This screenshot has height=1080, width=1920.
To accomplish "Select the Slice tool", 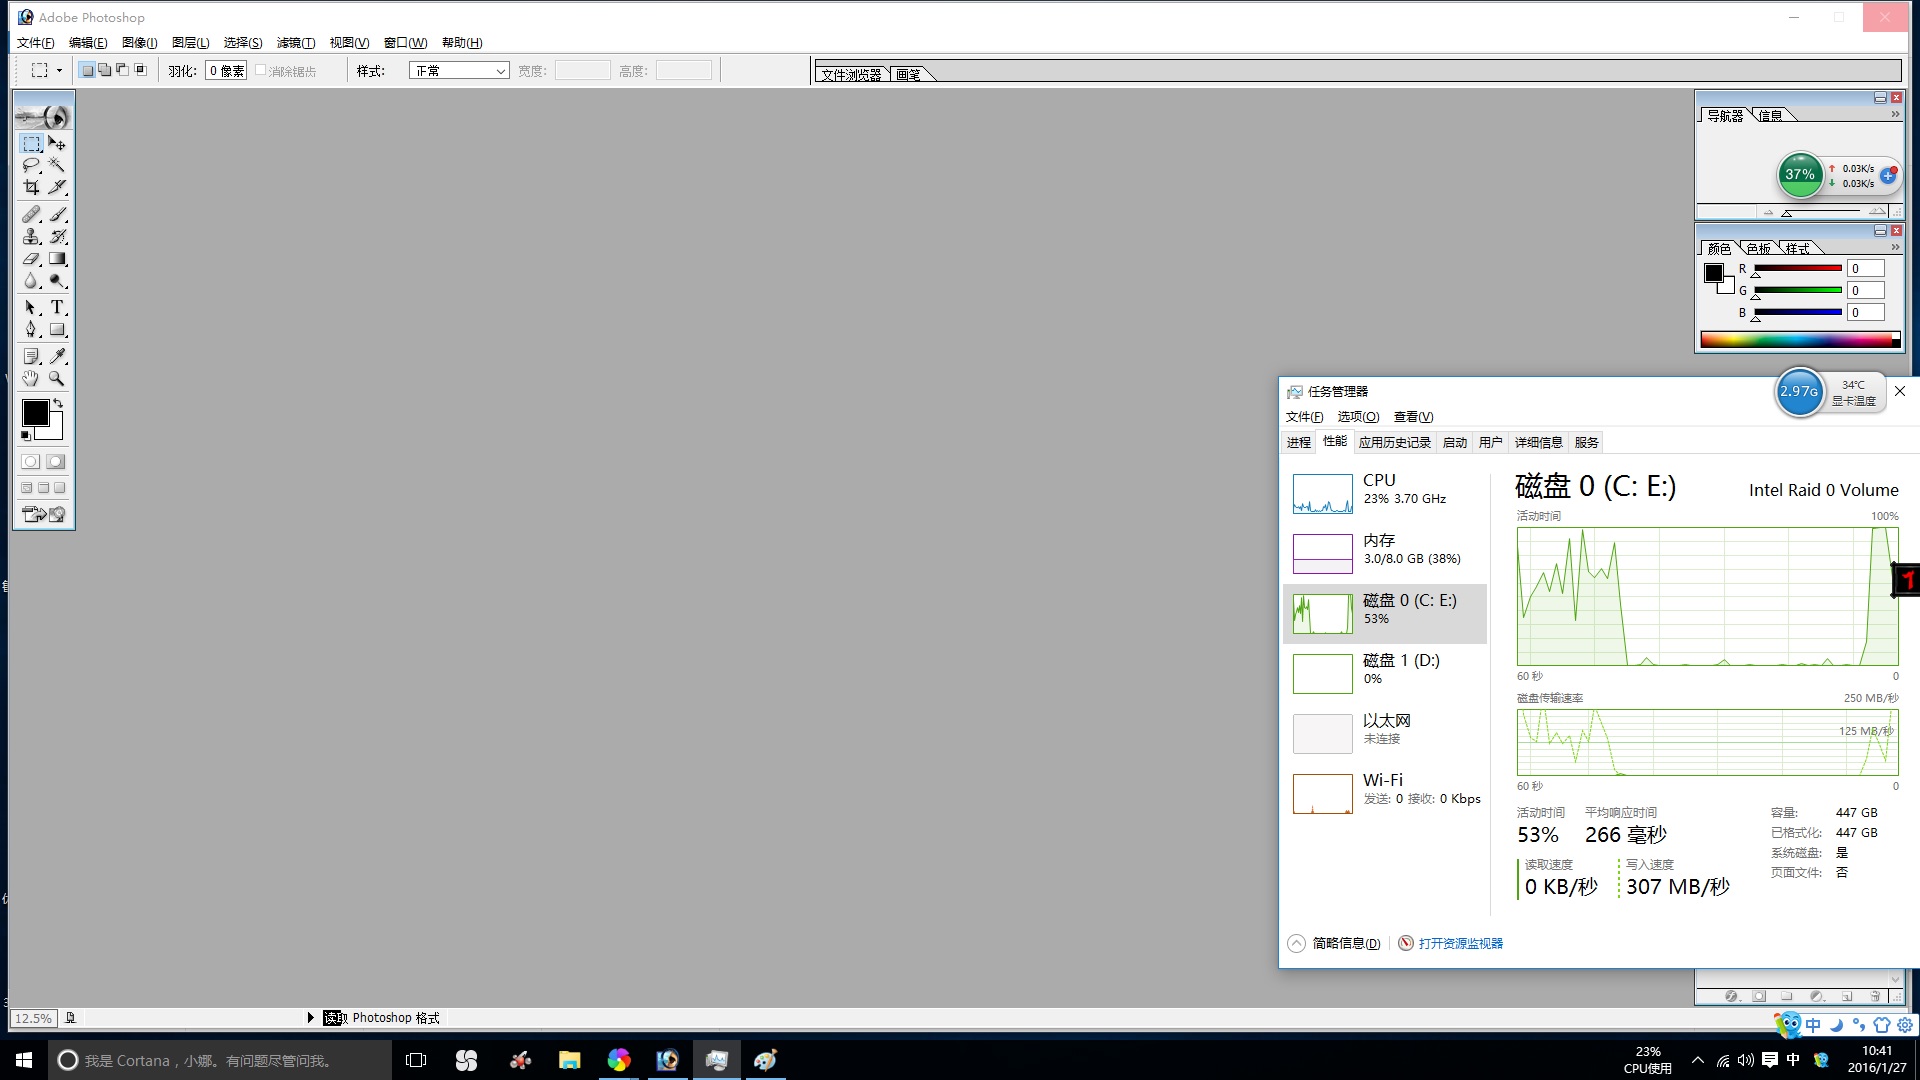I will point(57,187).
